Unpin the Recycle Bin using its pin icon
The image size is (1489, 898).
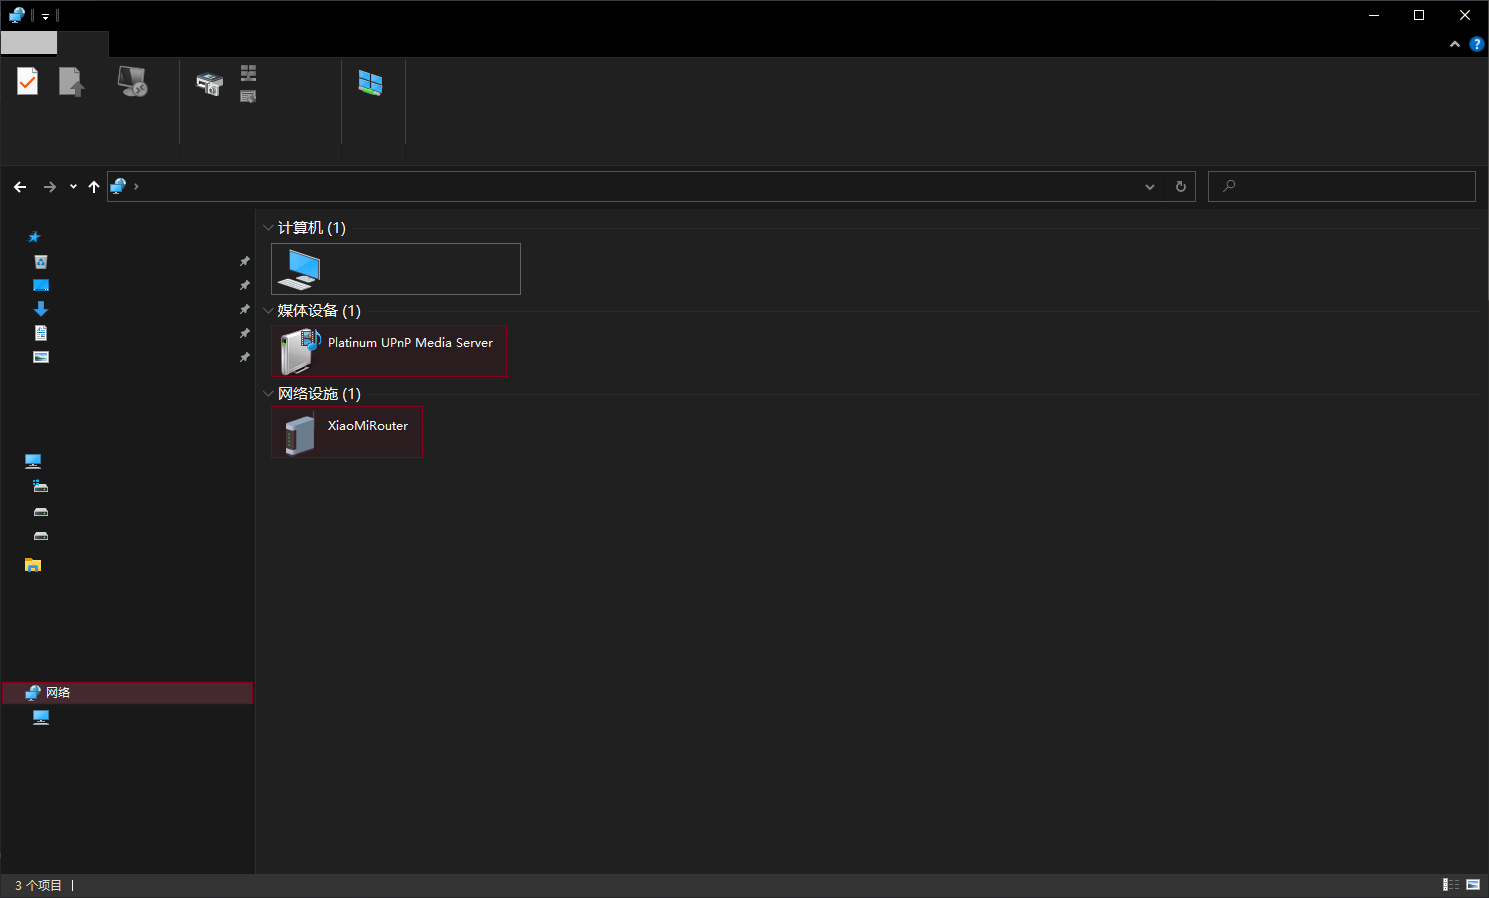(x=245, y=261)
